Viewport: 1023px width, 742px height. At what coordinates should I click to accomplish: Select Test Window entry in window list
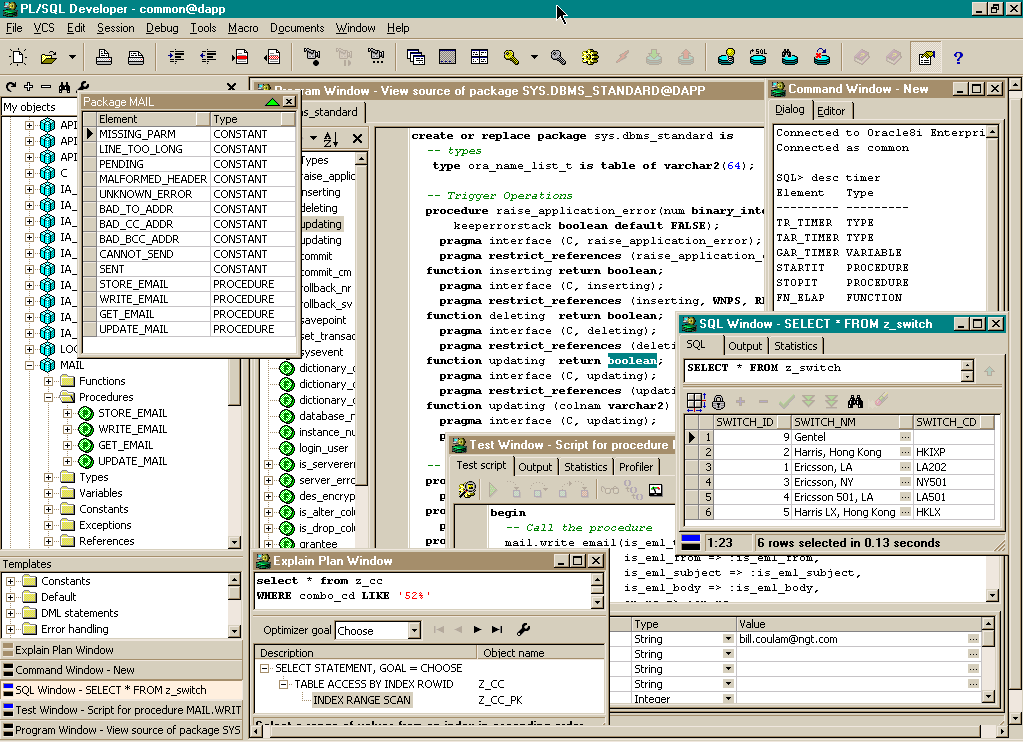122,710
